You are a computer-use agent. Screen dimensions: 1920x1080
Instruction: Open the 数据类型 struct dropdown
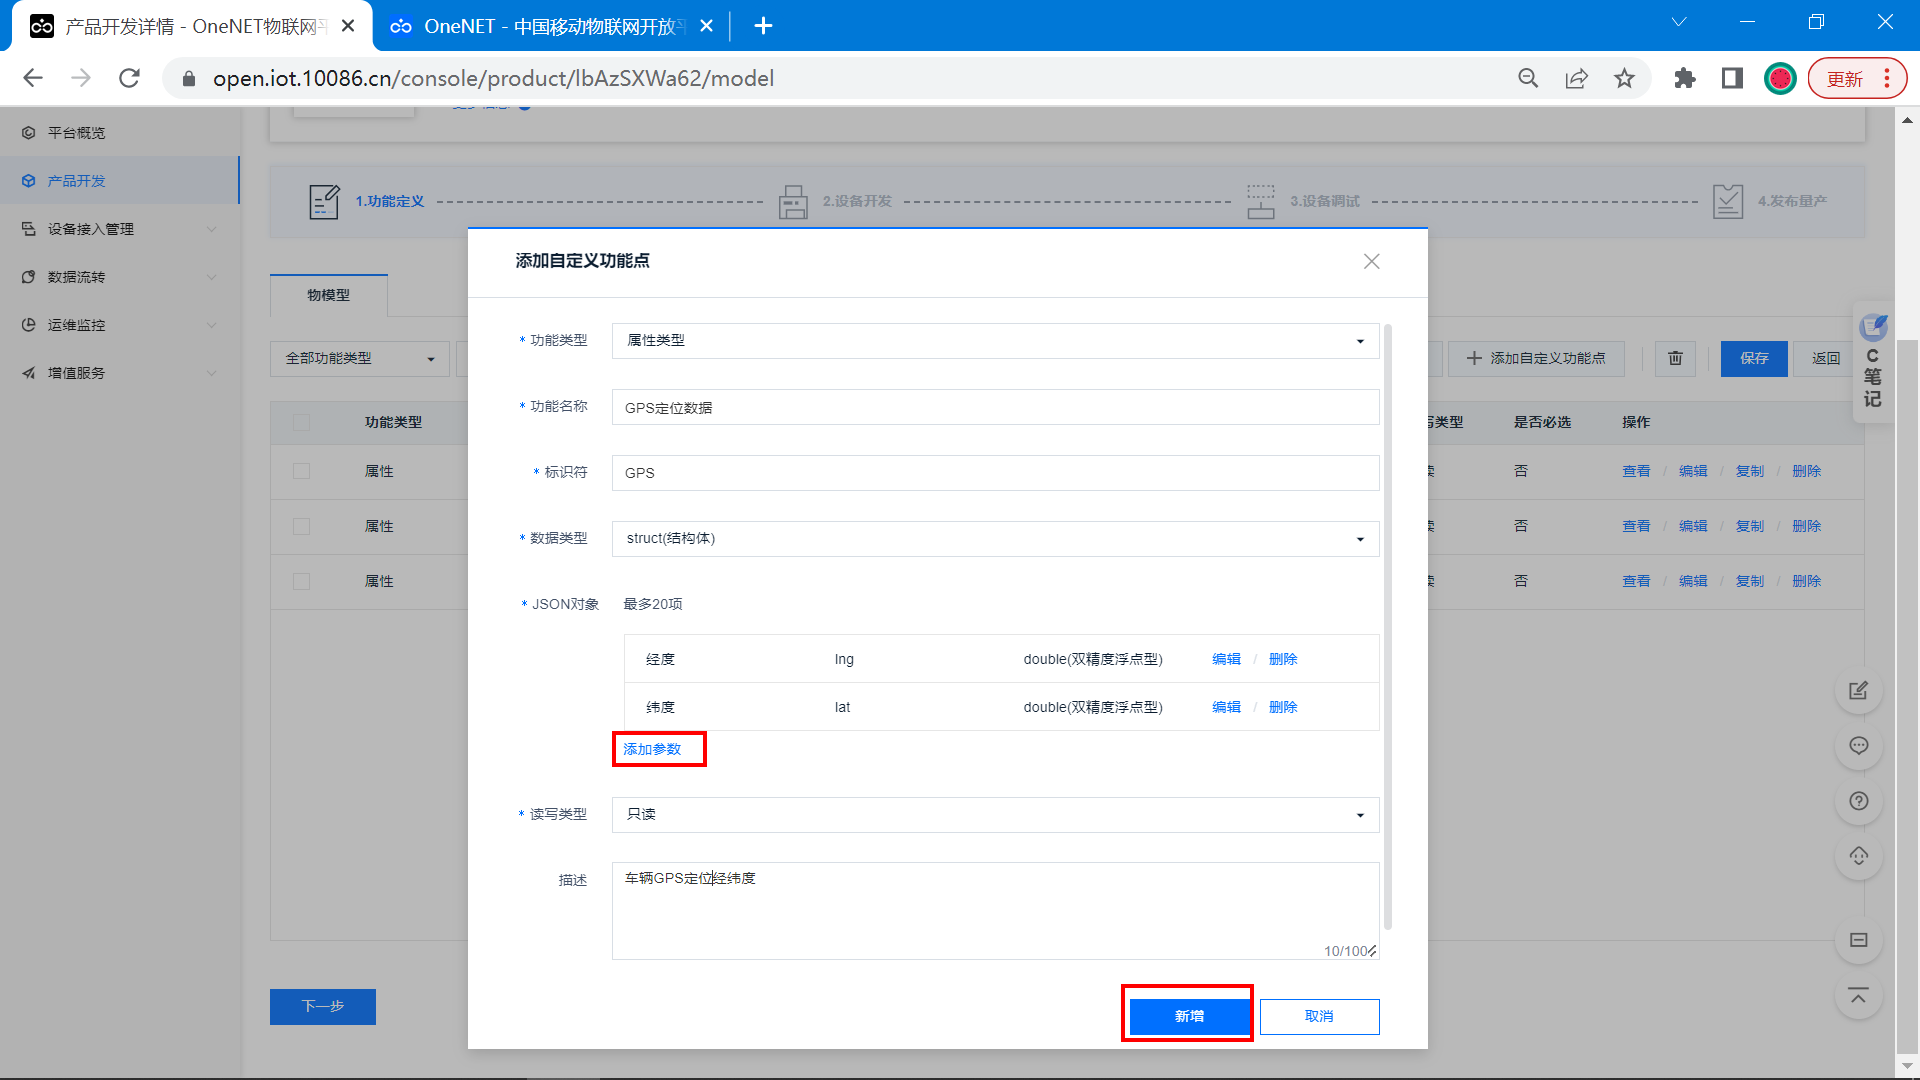[x=995, y=539]
